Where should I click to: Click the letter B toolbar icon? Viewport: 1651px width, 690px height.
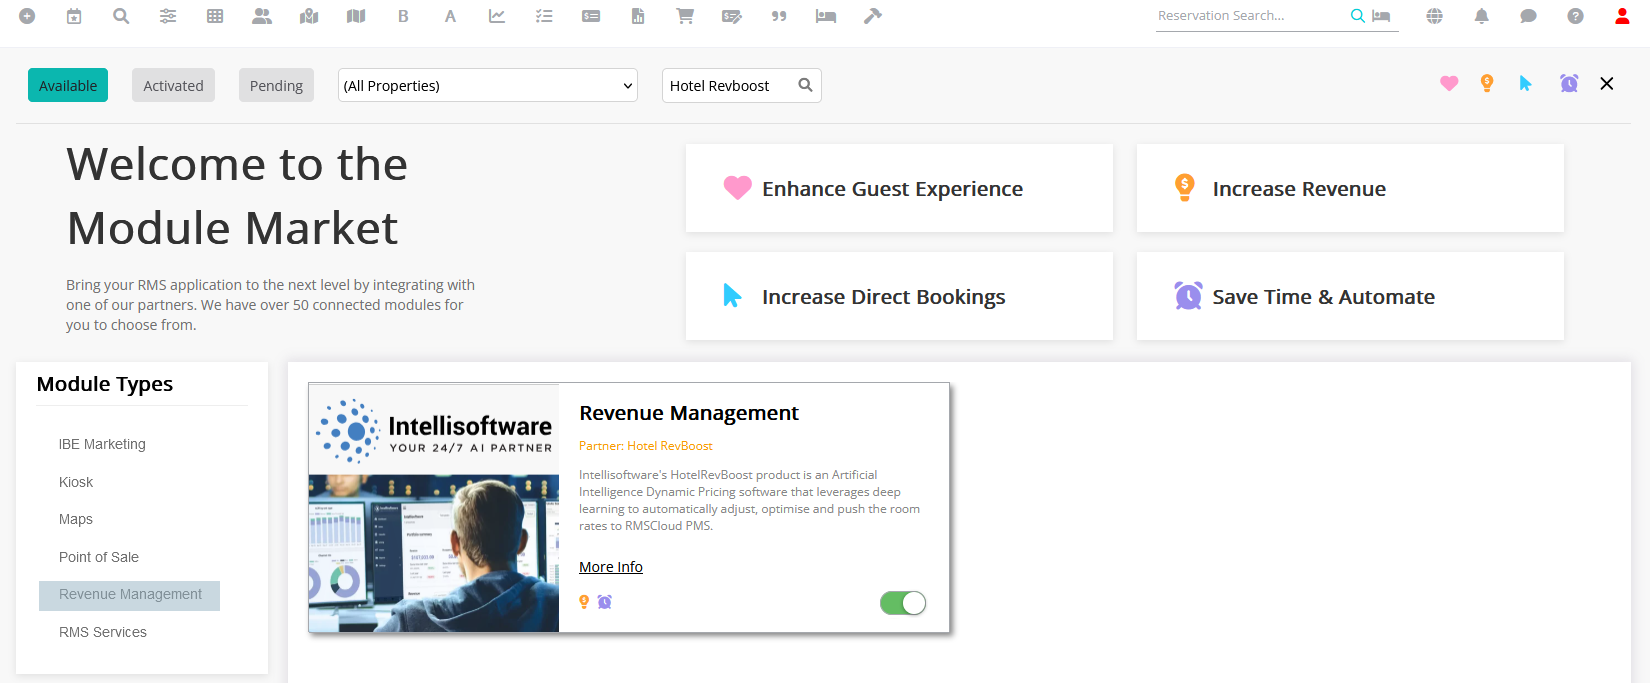(x=403, y=16)
